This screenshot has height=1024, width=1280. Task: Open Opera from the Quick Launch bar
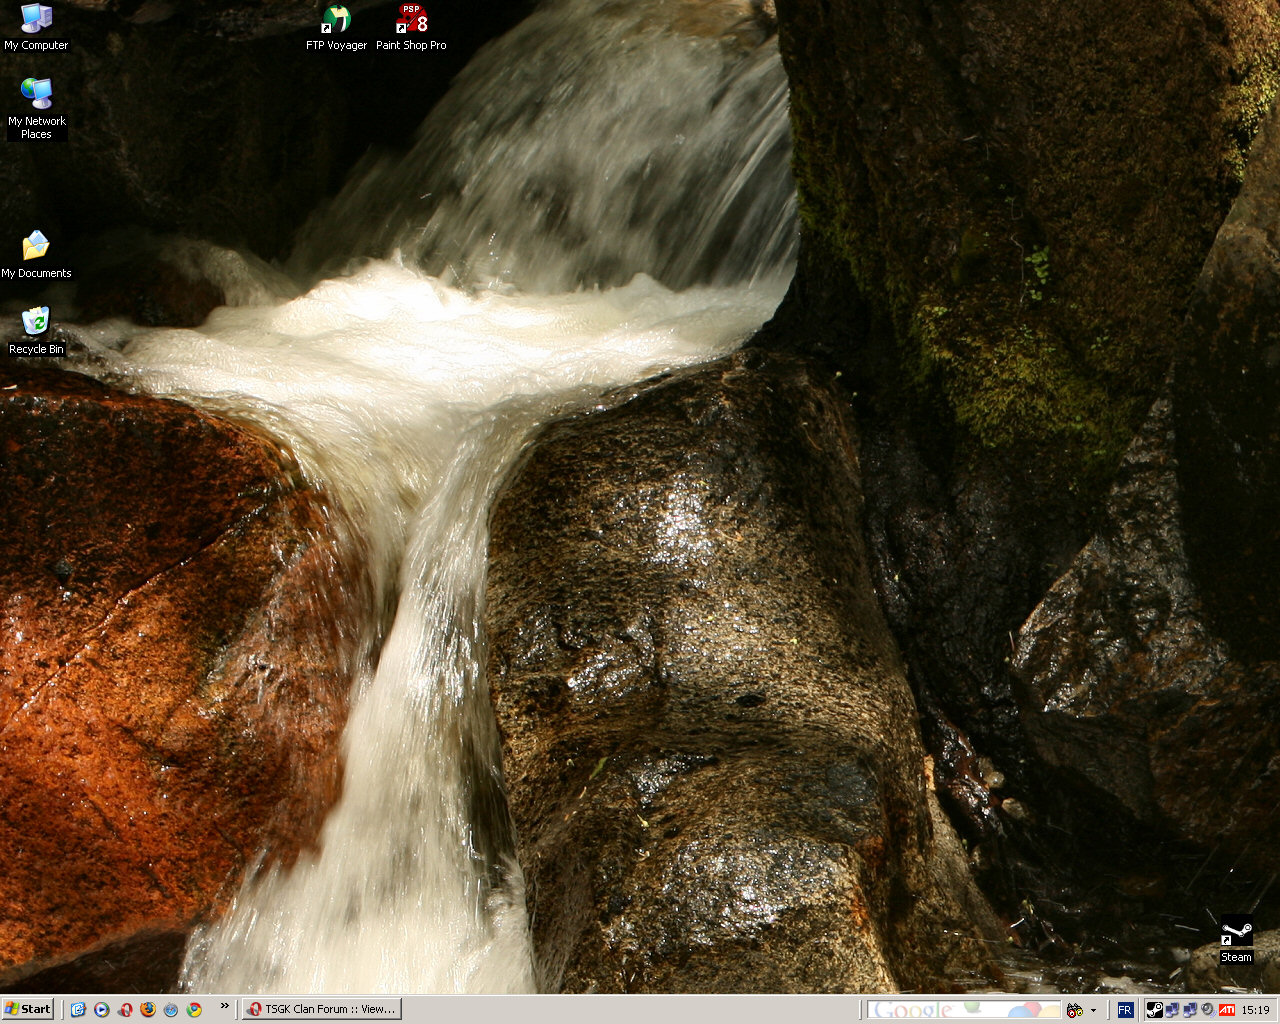[126, 1009]
